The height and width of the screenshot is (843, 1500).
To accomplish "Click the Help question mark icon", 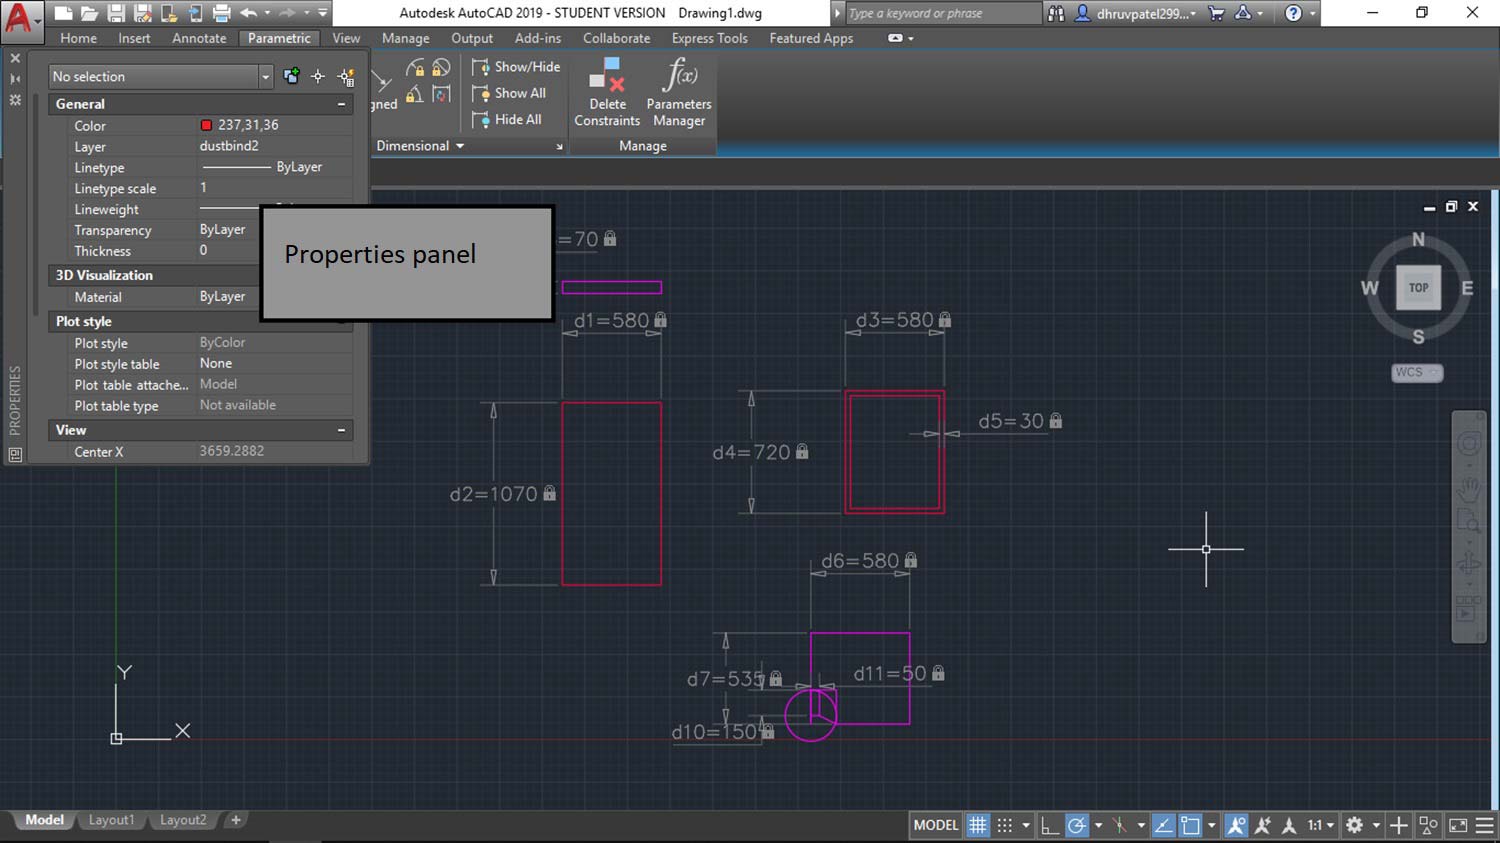I will coord(1293,13).
